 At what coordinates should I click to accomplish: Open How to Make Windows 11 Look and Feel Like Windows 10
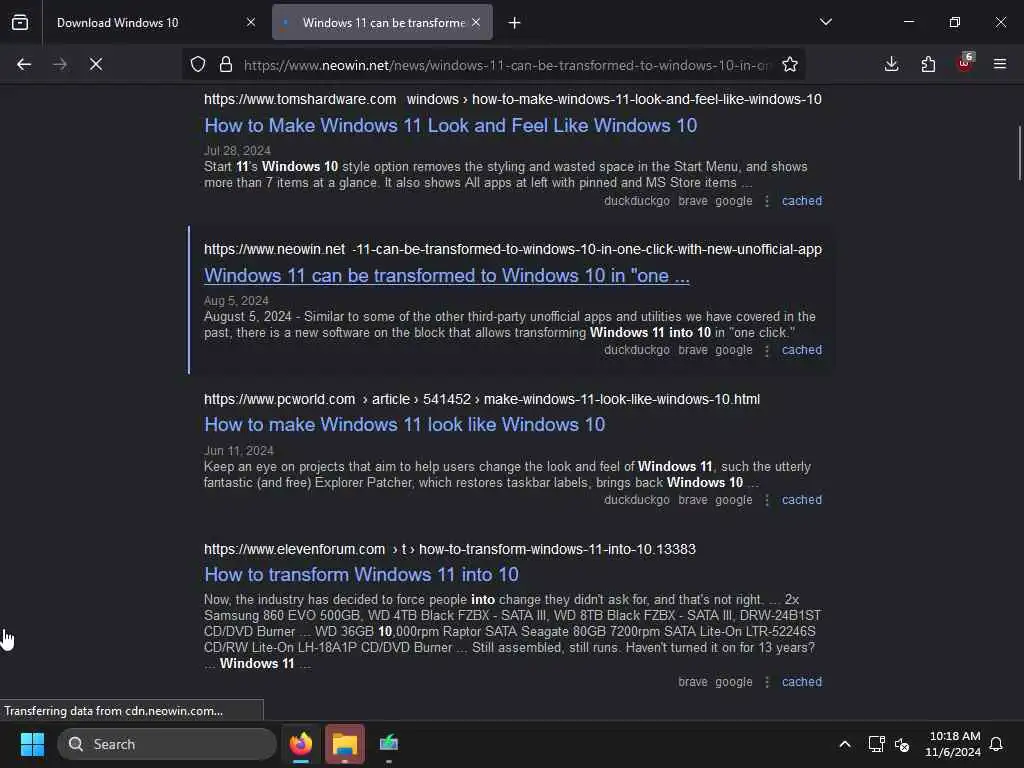pyautogui.click(x=451, y=125)
